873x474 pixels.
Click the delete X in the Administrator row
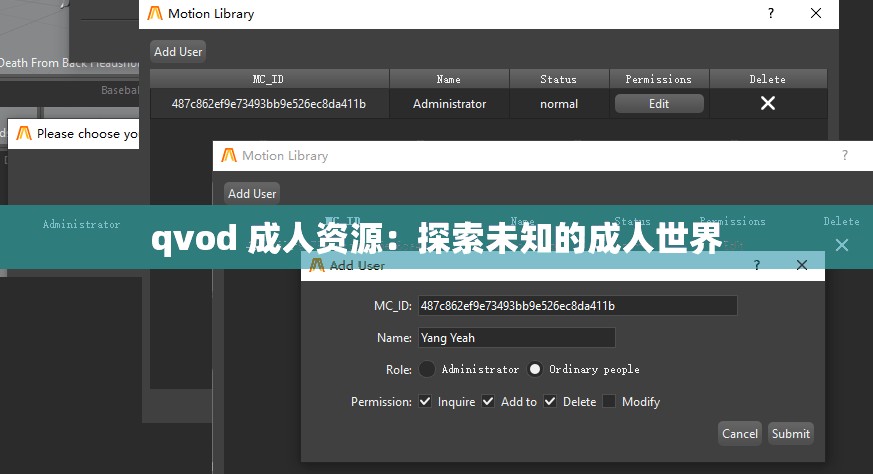pyautogui.click(x=767, y=103)
